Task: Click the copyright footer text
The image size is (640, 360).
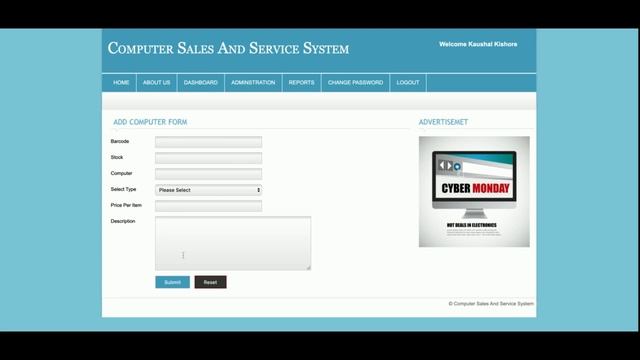Action: 491,304
